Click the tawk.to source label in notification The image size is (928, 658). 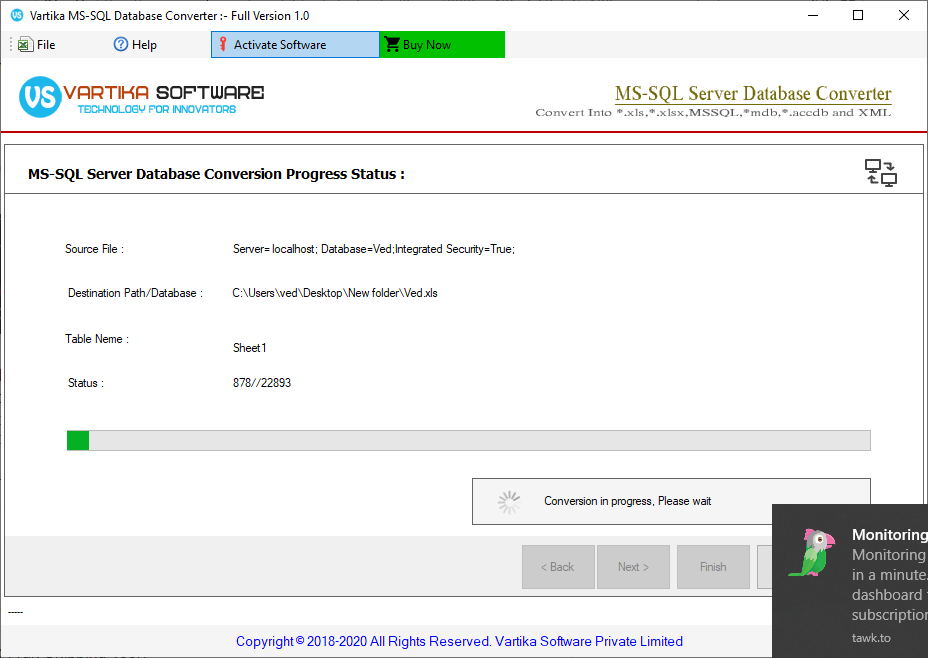[x=871, y=638]
